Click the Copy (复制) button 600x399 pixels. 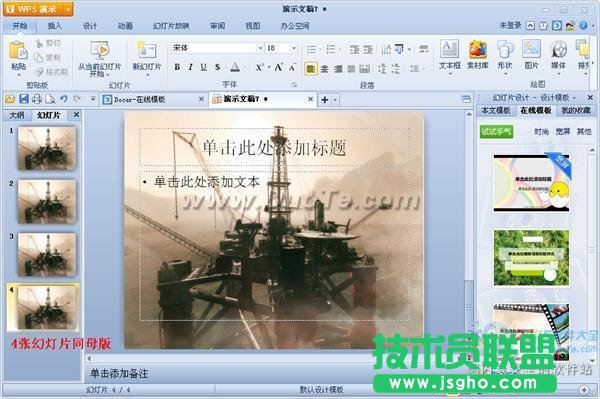pyautogui.click(x=48, y=57)
